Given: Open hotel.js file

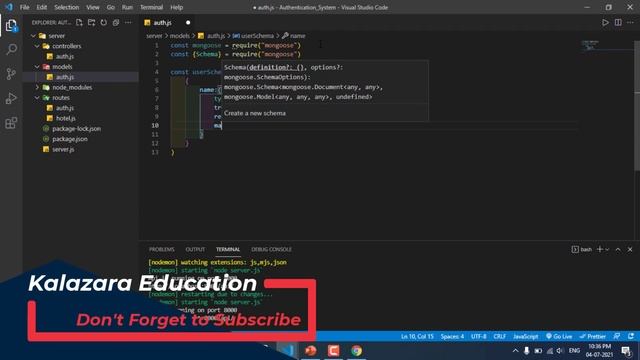Looking at the screenshot, I should pos(65,118).
